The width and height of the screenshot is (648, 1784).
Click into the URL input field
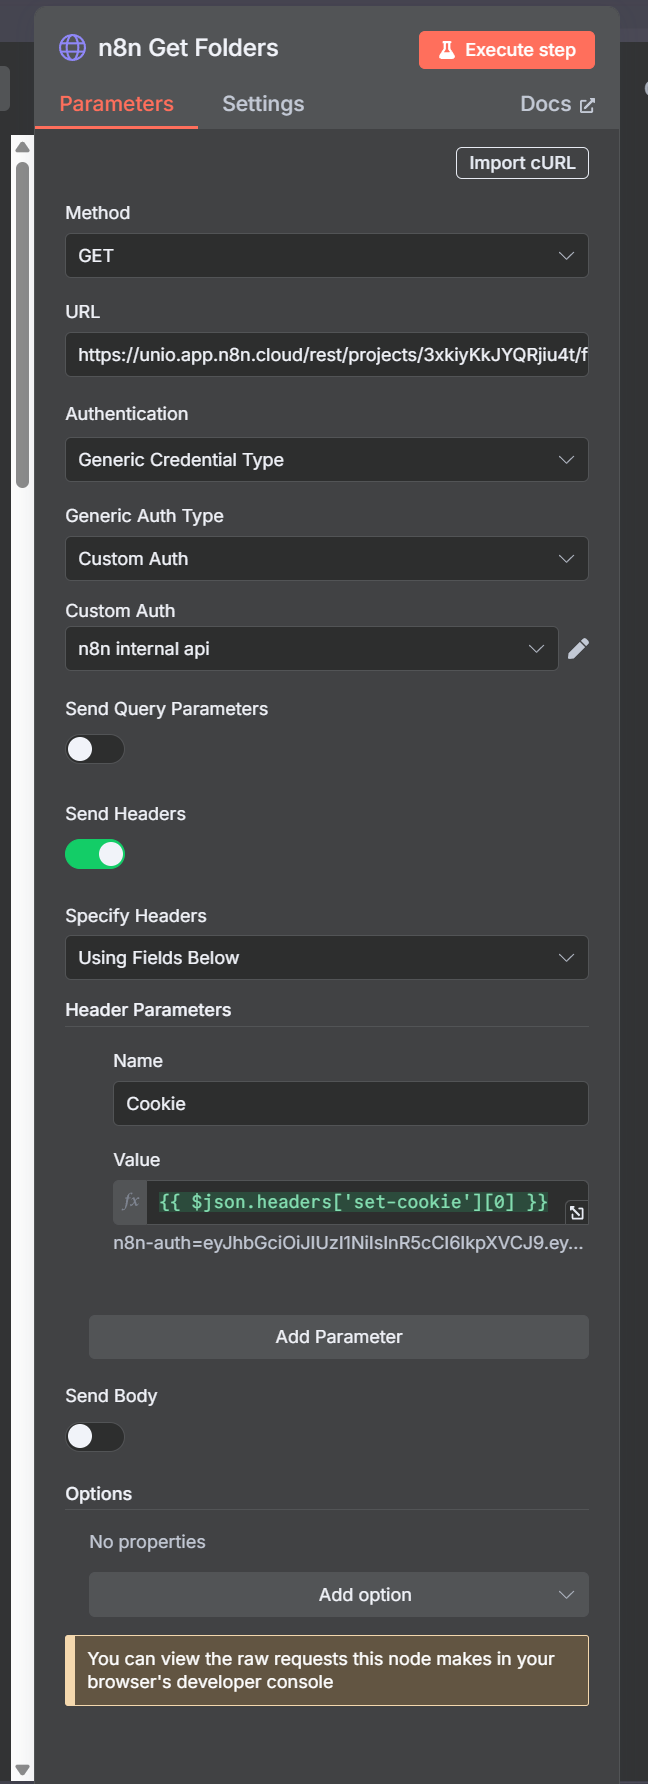[327, 355]
